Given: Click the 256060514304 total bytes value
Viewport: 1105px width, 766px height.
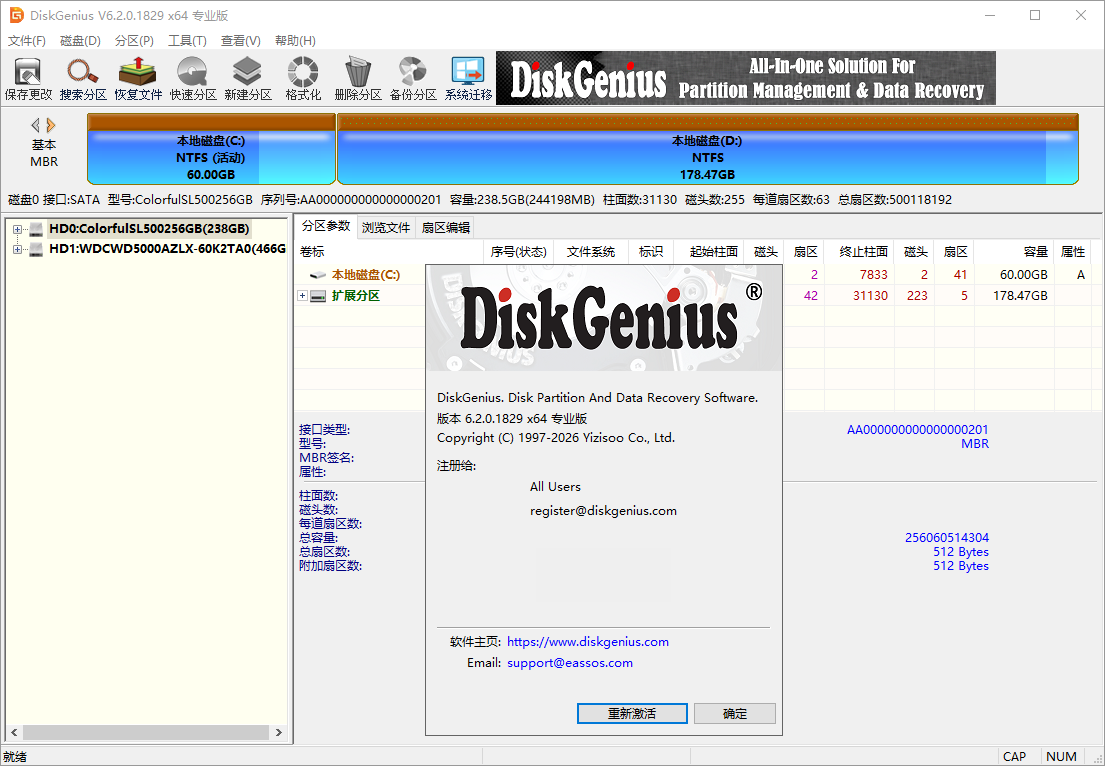Looking at the screenshot, I should tap(946, 538).
